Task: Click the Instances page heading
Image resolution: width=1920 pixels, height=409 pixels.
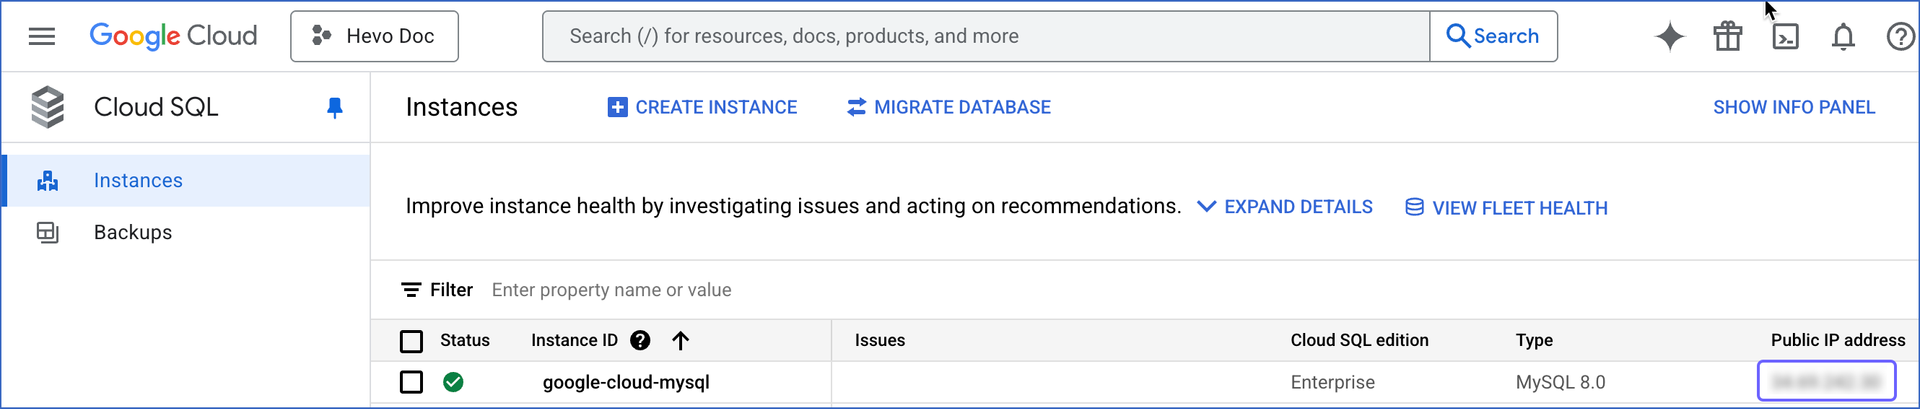Action: click(461, 107)
